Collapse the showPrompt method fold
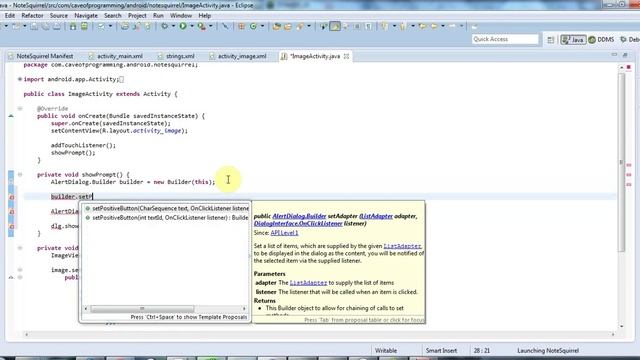 click(20, 175)
